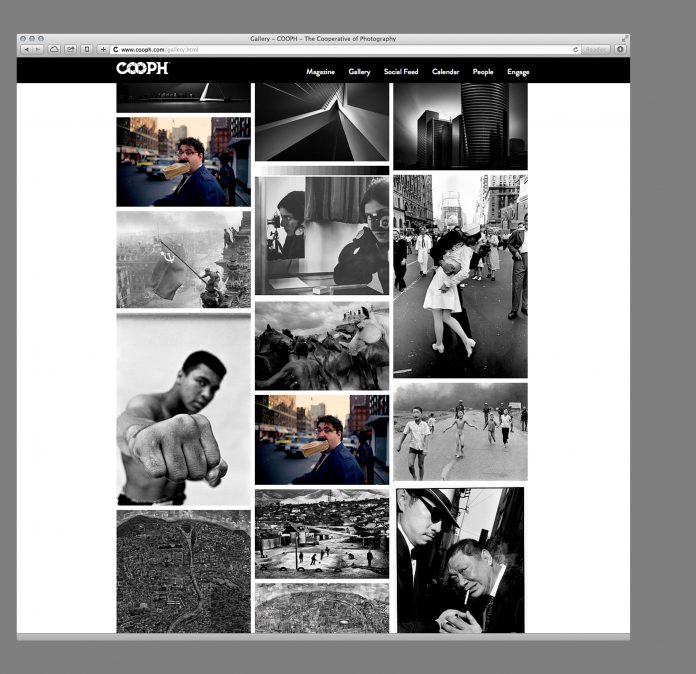Select the Engage navigation item
Image resolution: width=696 pixels, height=674 pixels.
pyautogui.click(x=518, y=72)
